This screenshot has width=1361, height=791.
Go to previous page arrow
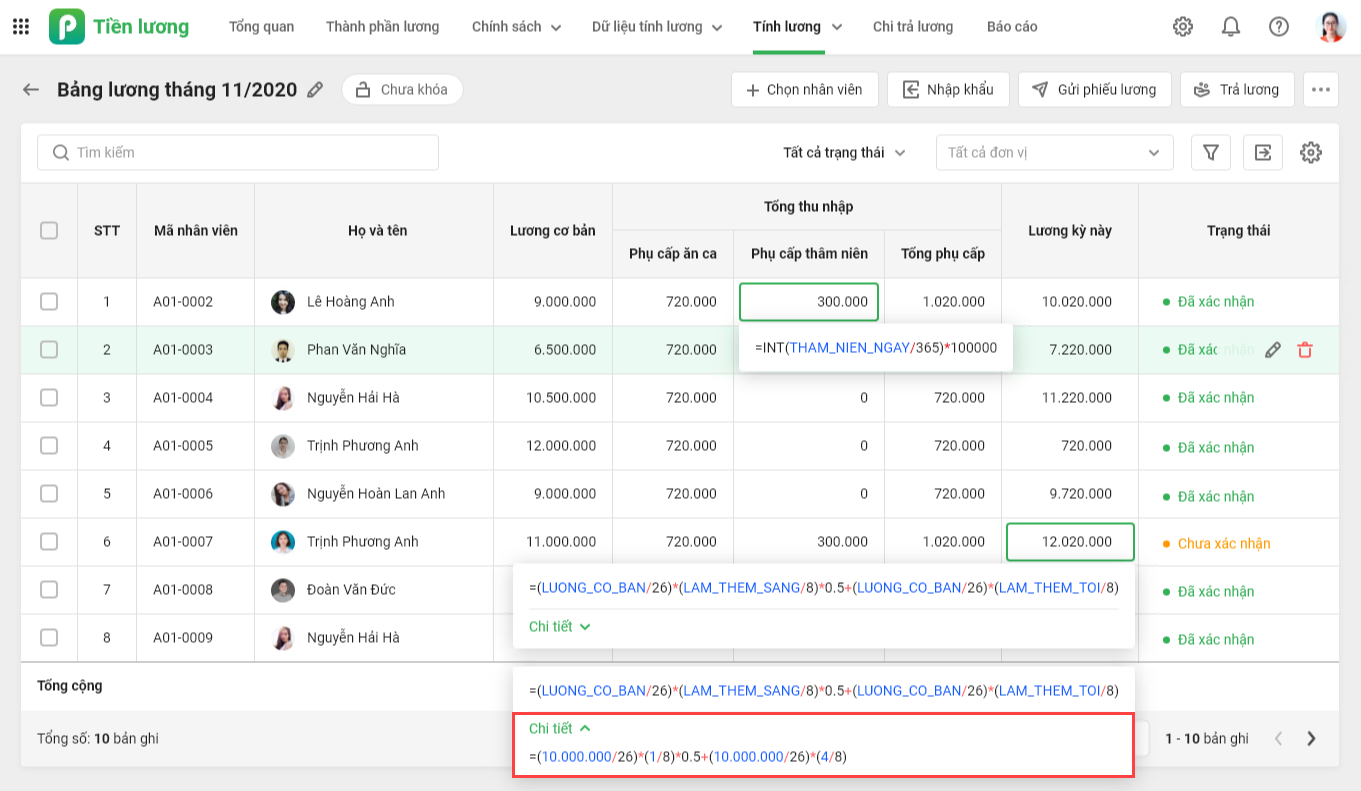1279,739
